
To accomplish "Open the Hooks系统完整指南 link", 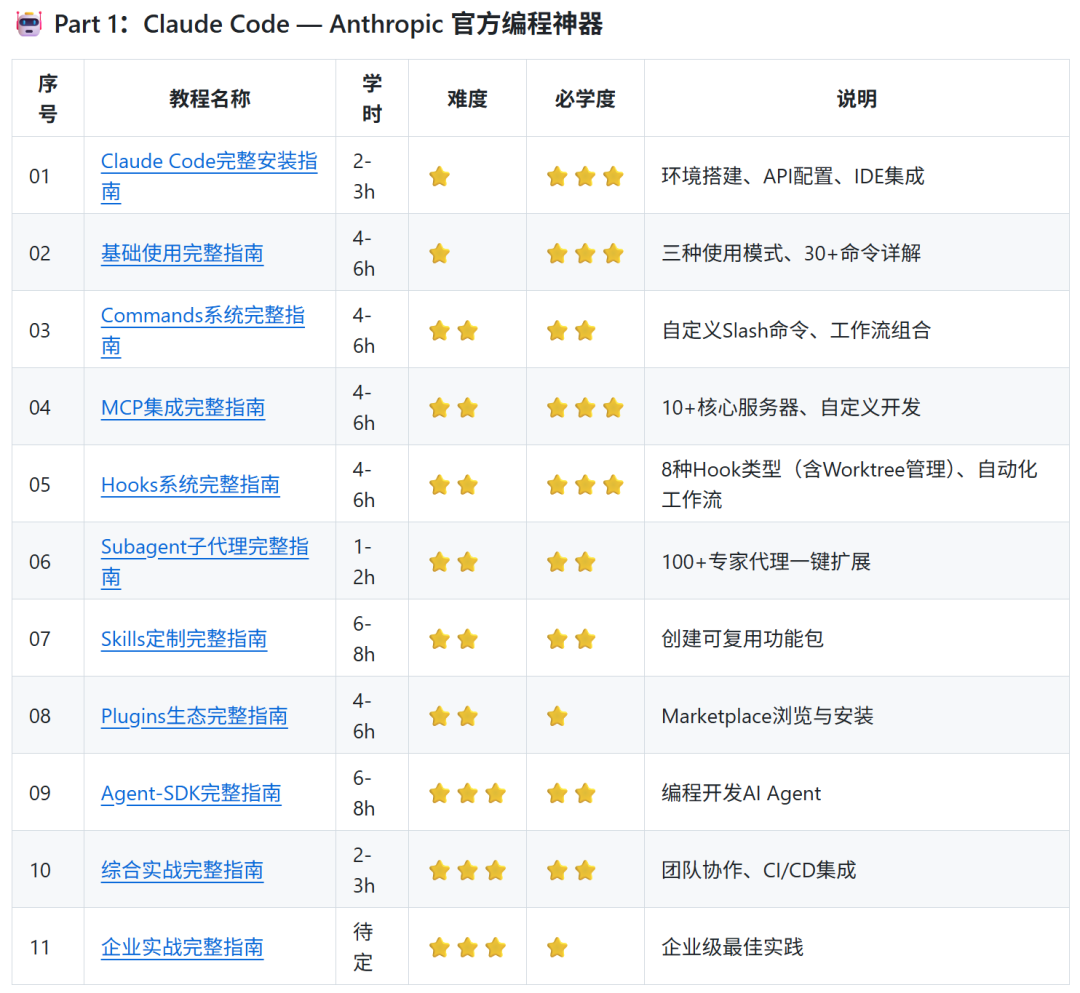I will click(190, 485).
